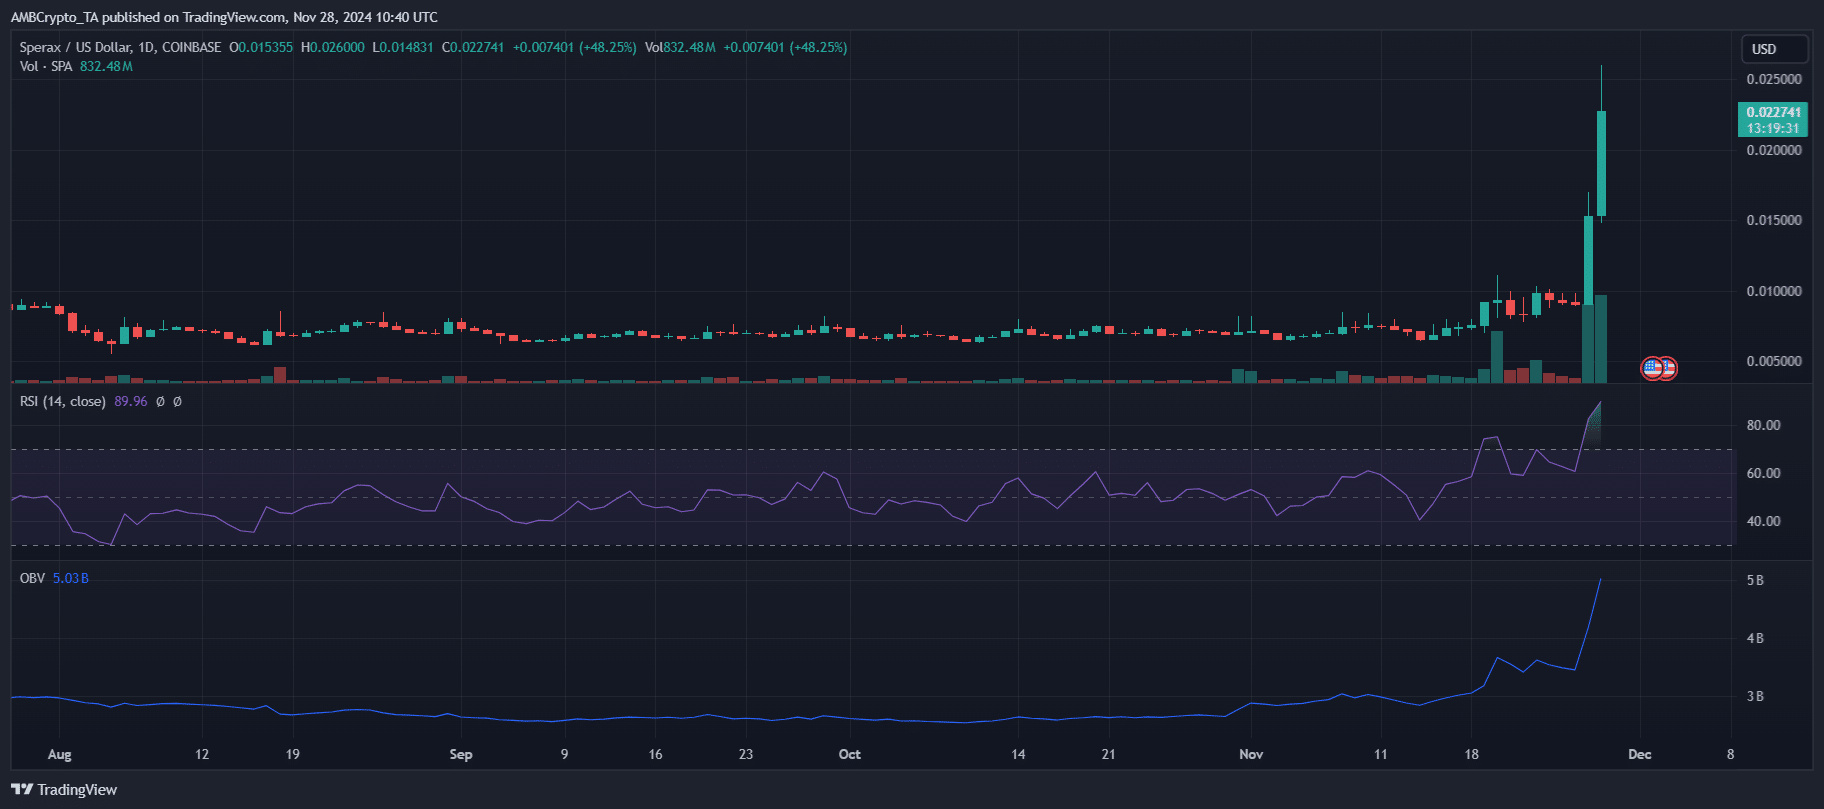Open the USD currency selector
This screenshot has height=809, width=1824.
tap(1774, 49)
